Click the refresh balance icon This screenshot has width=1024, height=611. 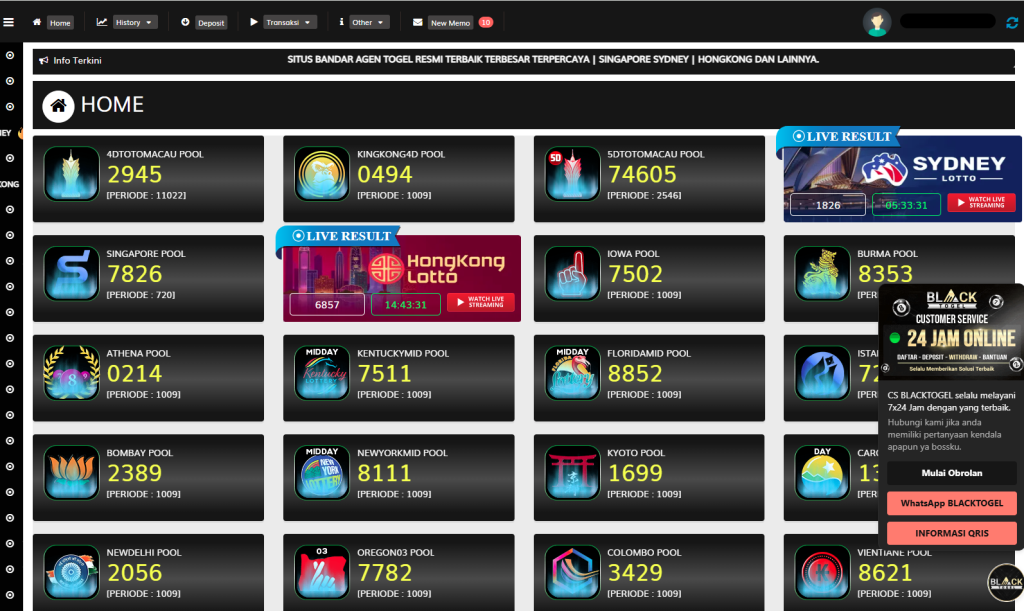pos(1012,23)
